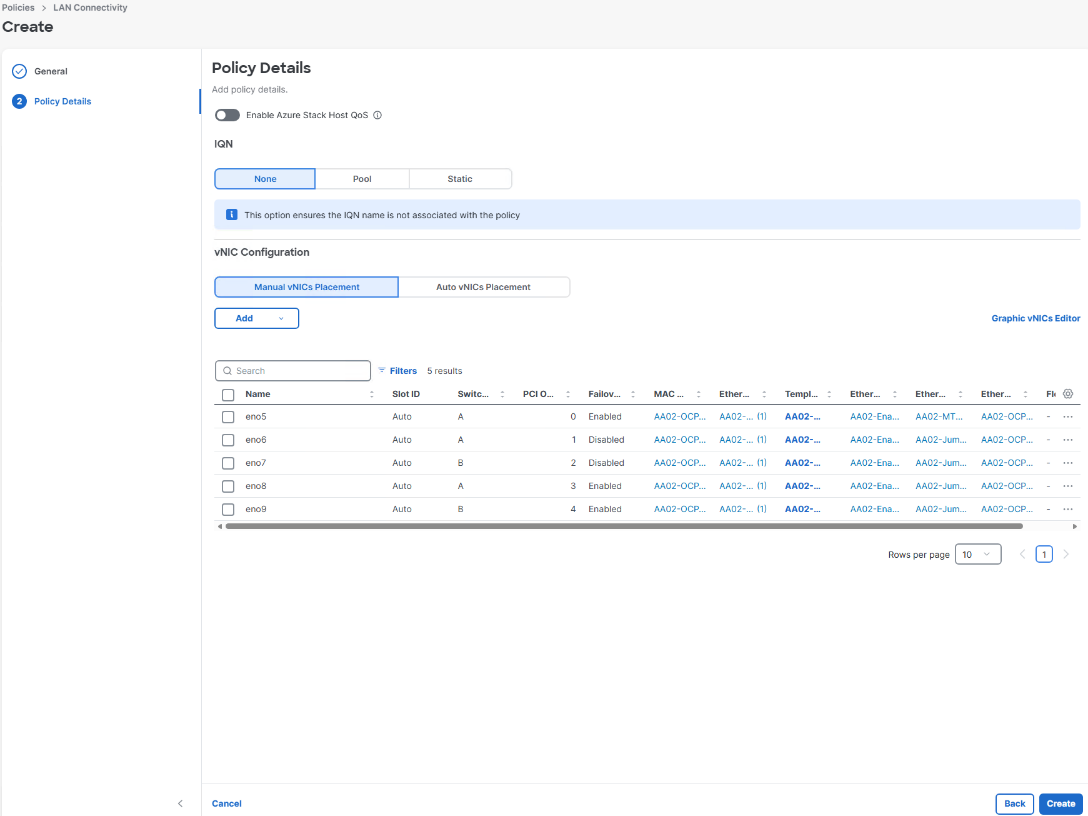Open LAN Connectivity breadcrumb link
Viewport: 1088px width, 816px height.
click(x=90, y=8)
